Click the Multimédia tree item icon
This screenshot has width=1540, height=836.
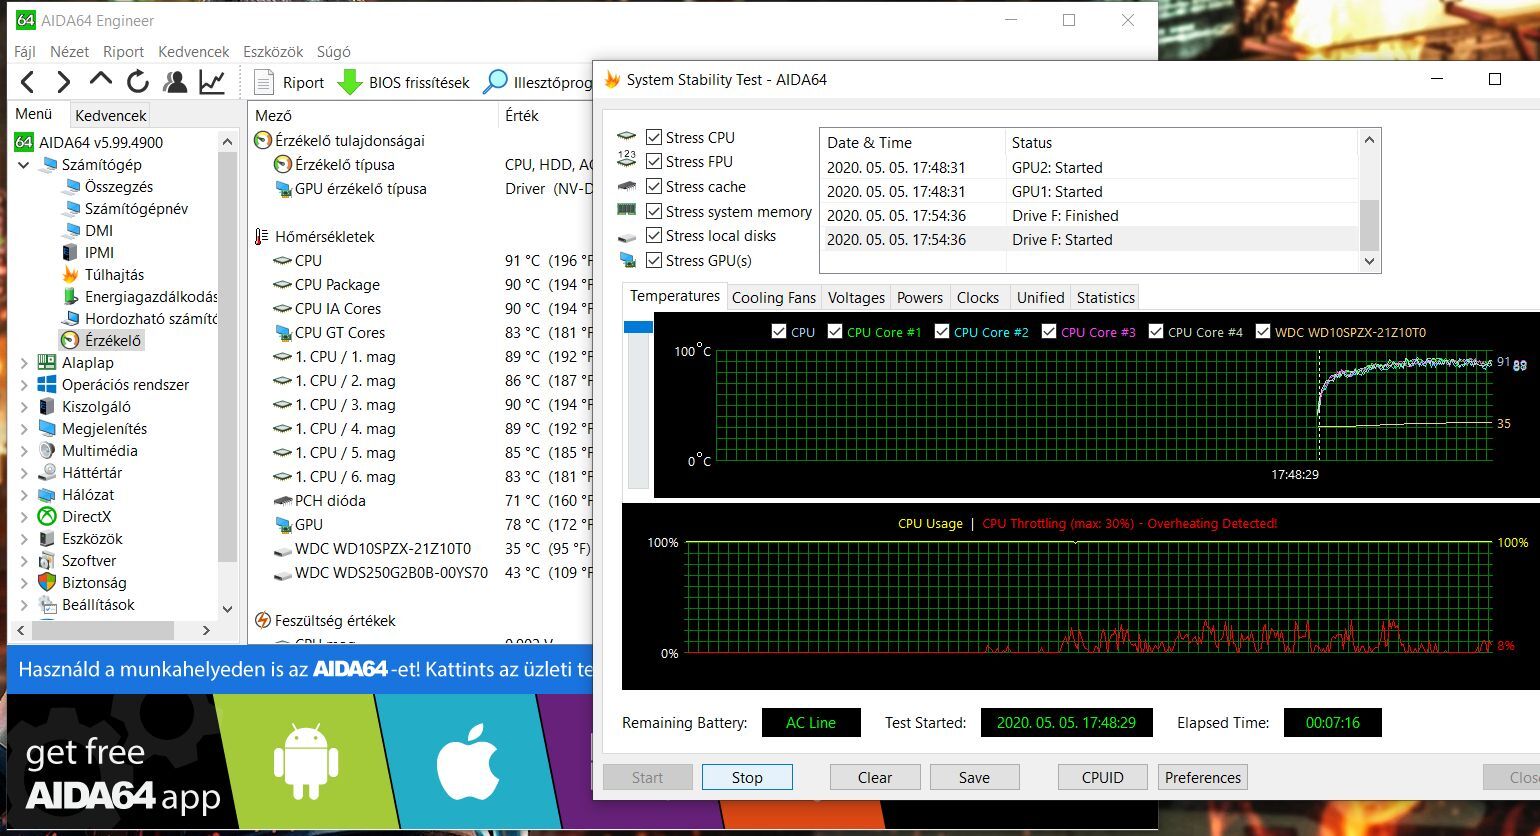46,450
